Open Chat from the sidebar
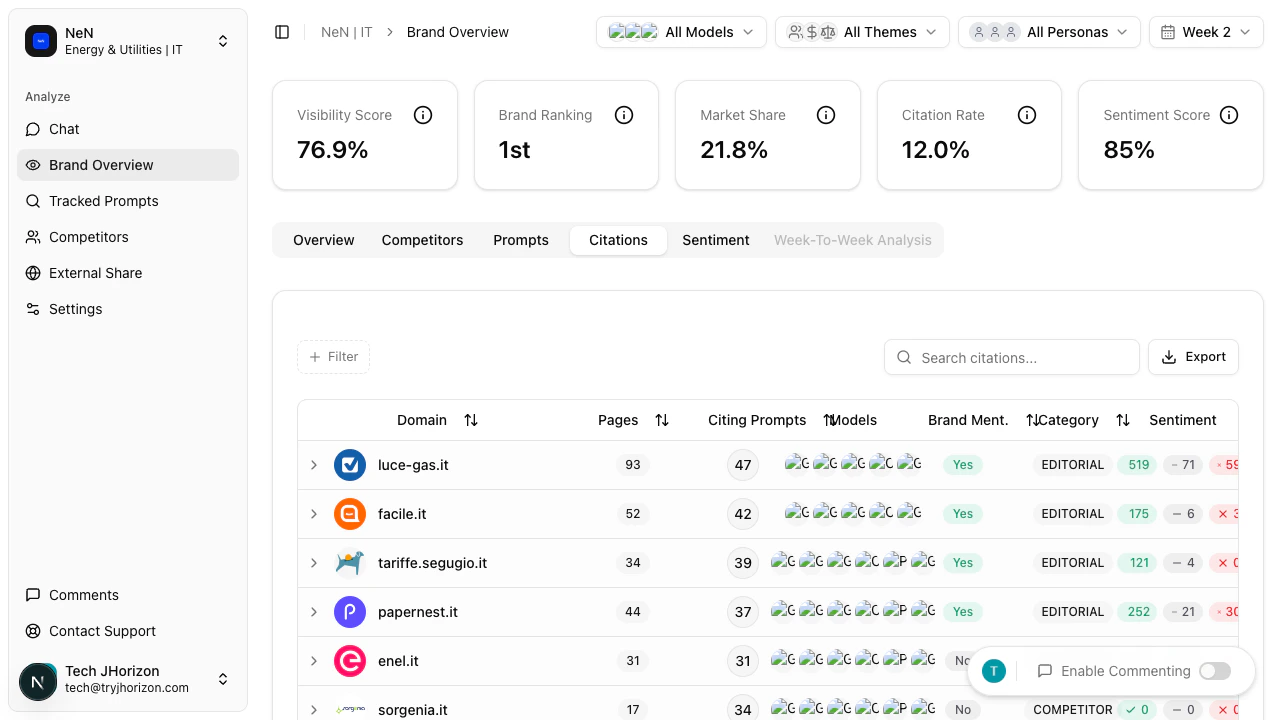1280x720 pixels. point(63,129)
